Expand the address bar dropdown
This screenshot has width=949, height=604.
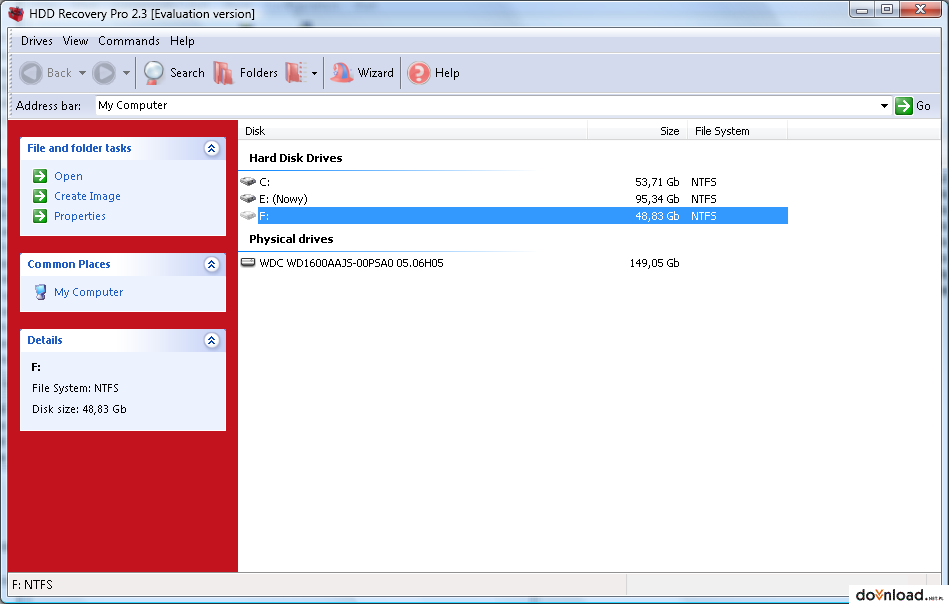click(884, 106)
